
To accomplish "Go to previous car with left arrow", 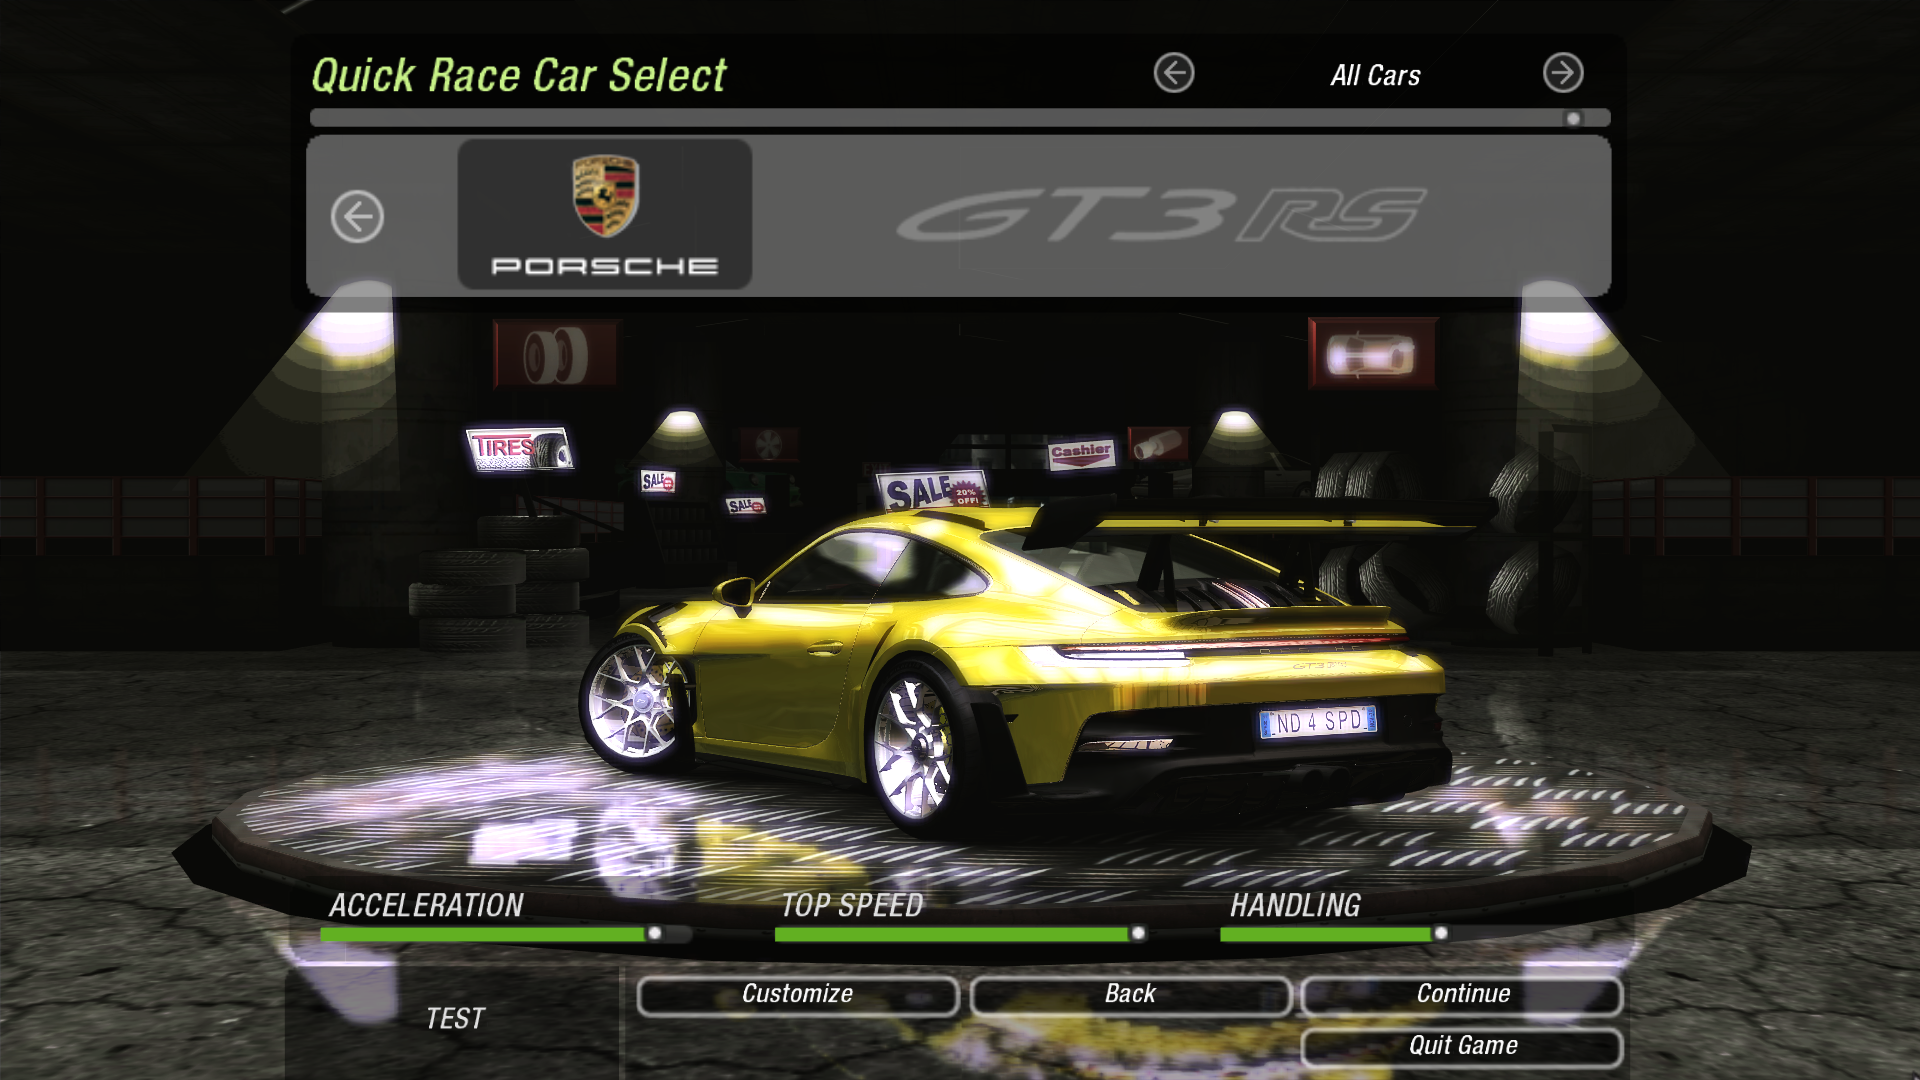I will pyautogui.click(x=357, y=216).
